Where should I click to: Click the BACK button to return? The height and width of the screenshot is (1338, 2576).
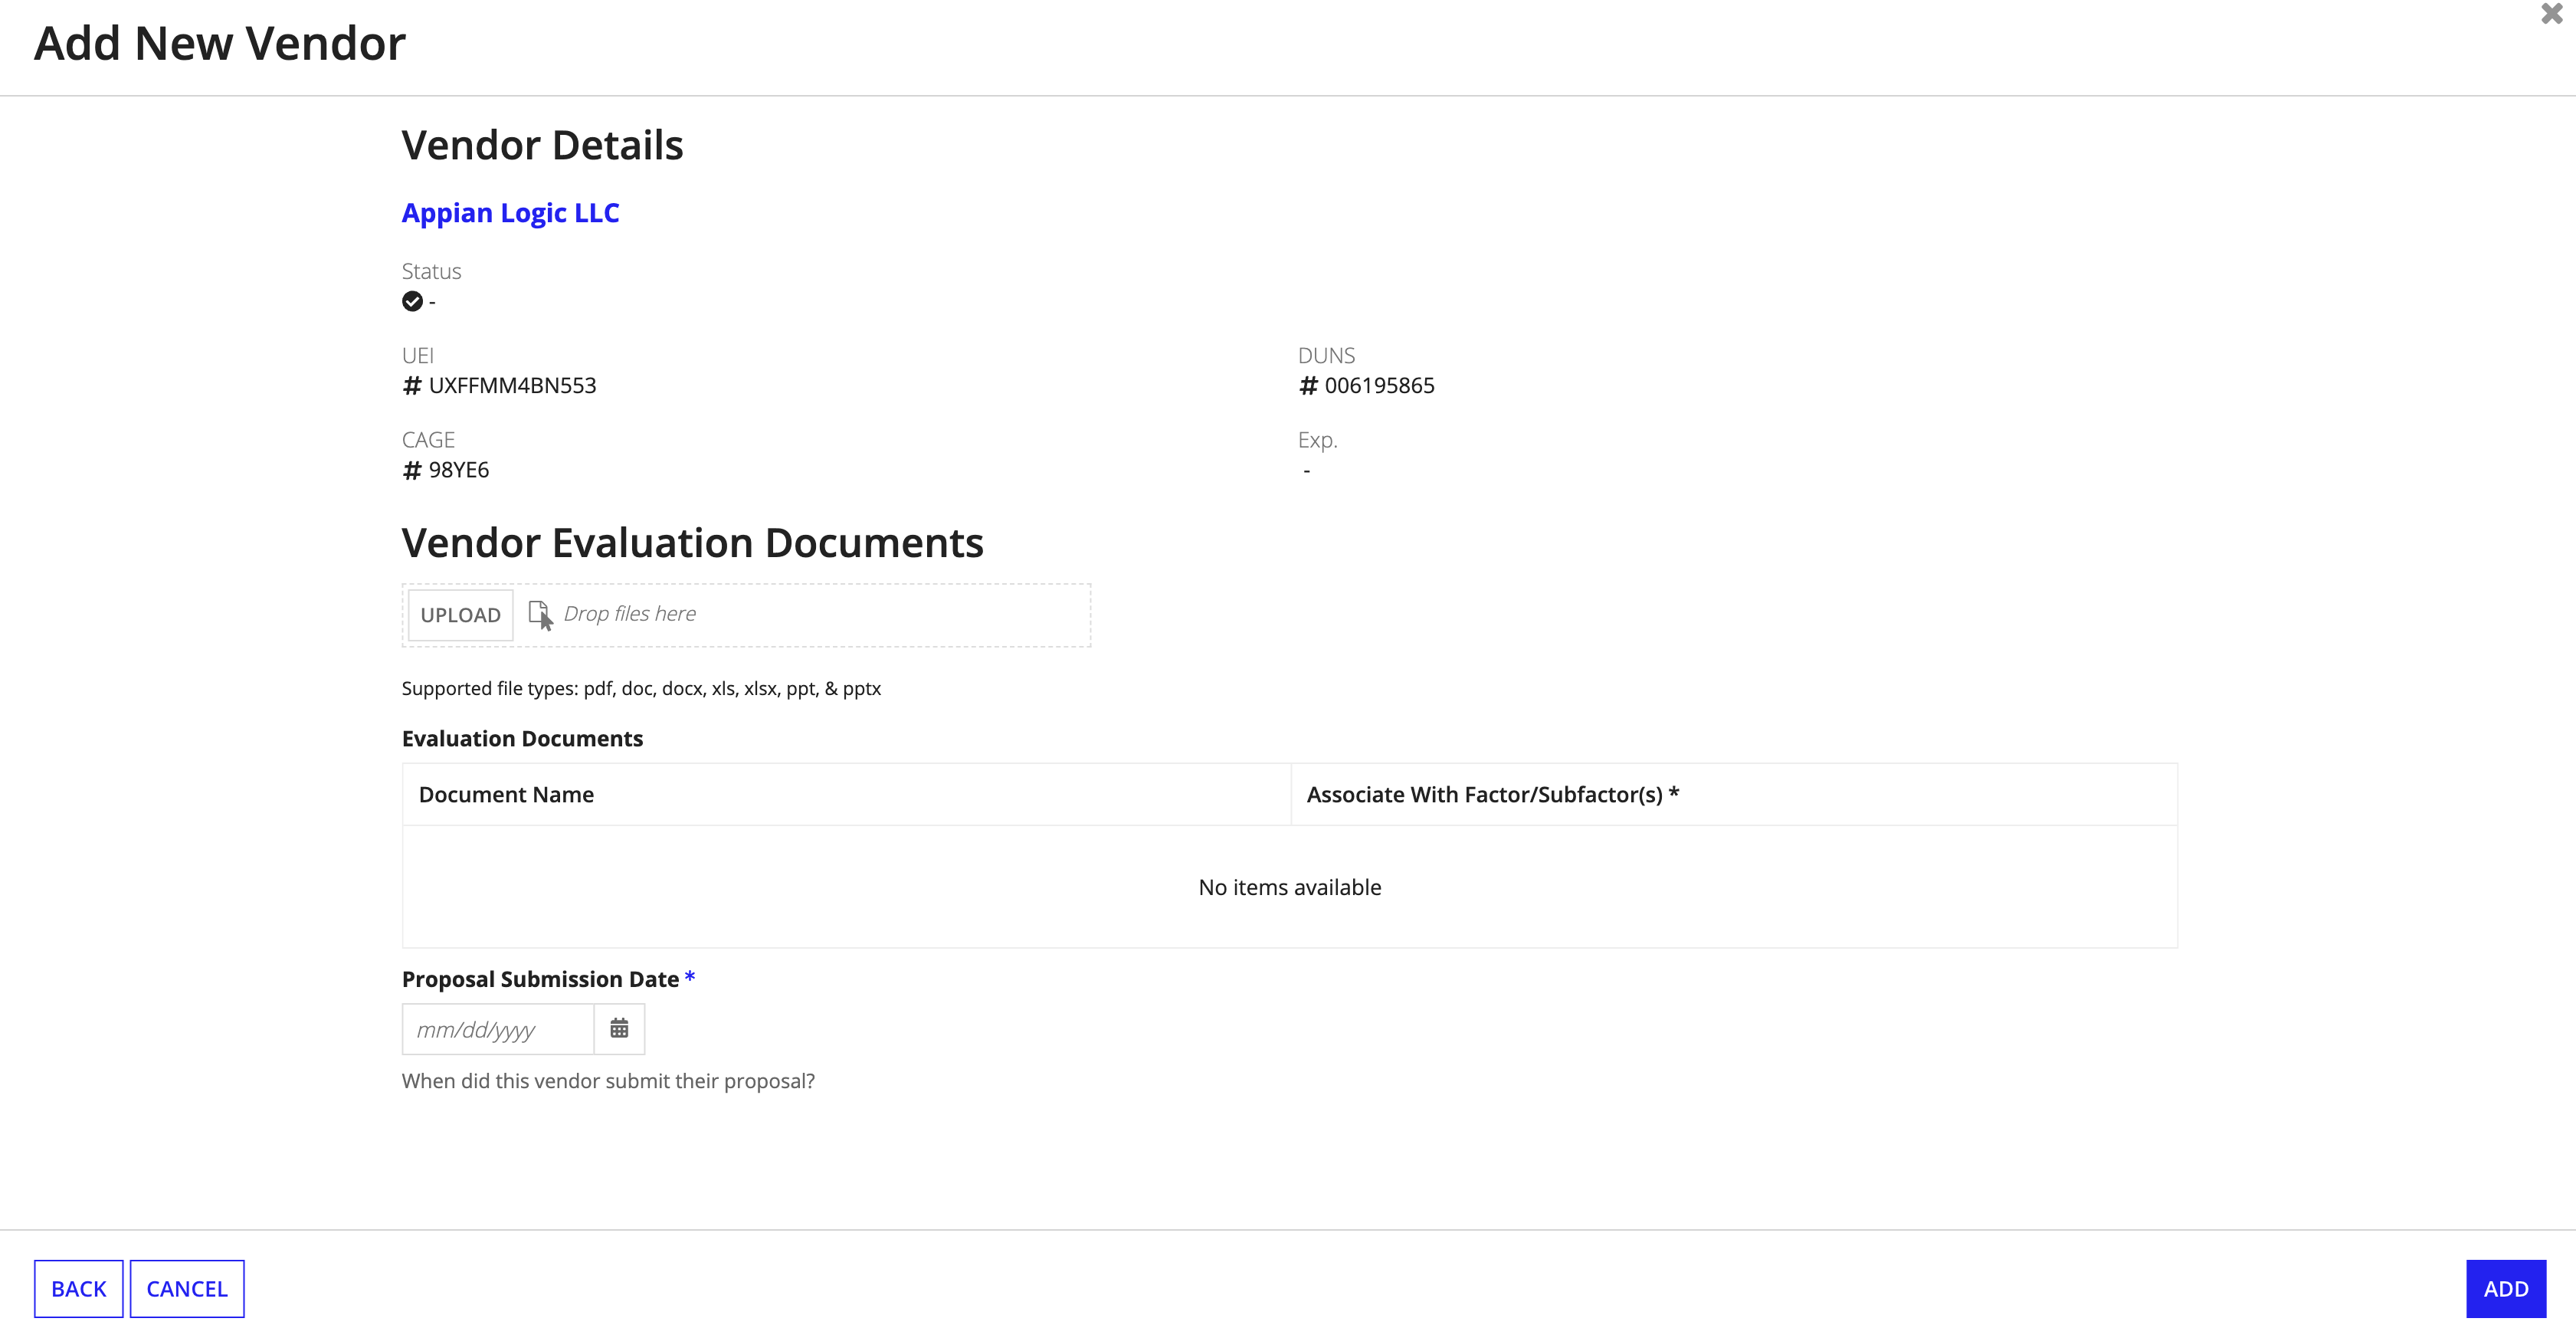point(77,1288)
